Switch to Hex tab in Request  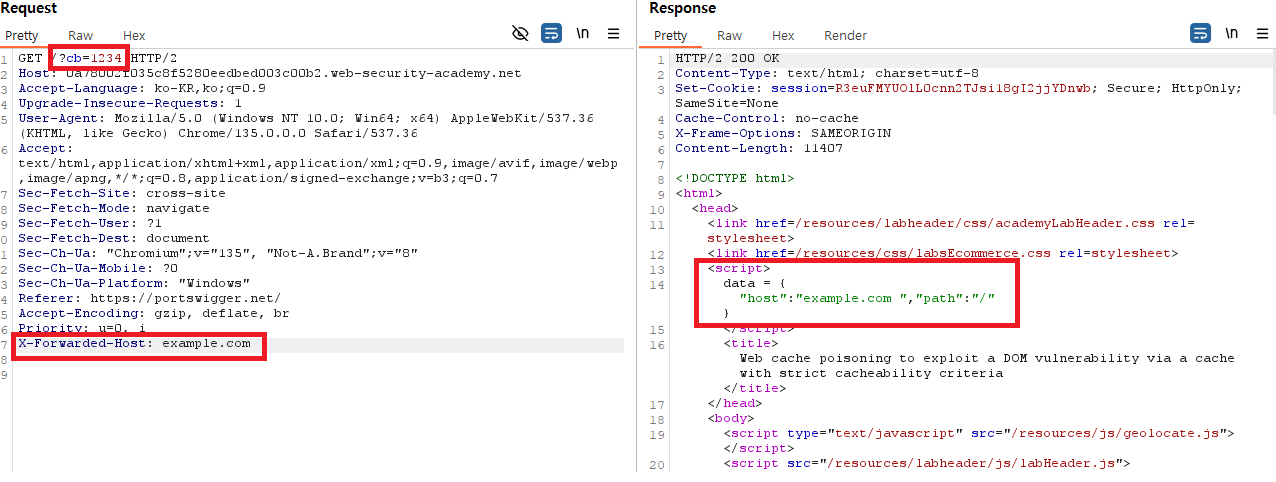(134, 36)
